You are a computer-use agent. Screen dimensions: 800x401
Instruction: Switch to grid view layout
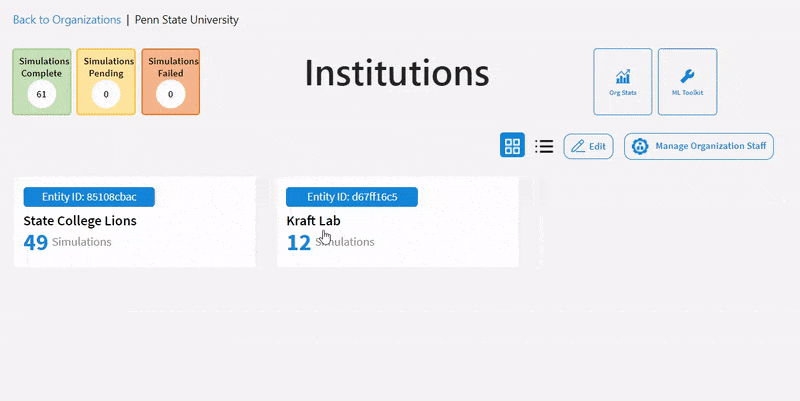click(512, 145)
